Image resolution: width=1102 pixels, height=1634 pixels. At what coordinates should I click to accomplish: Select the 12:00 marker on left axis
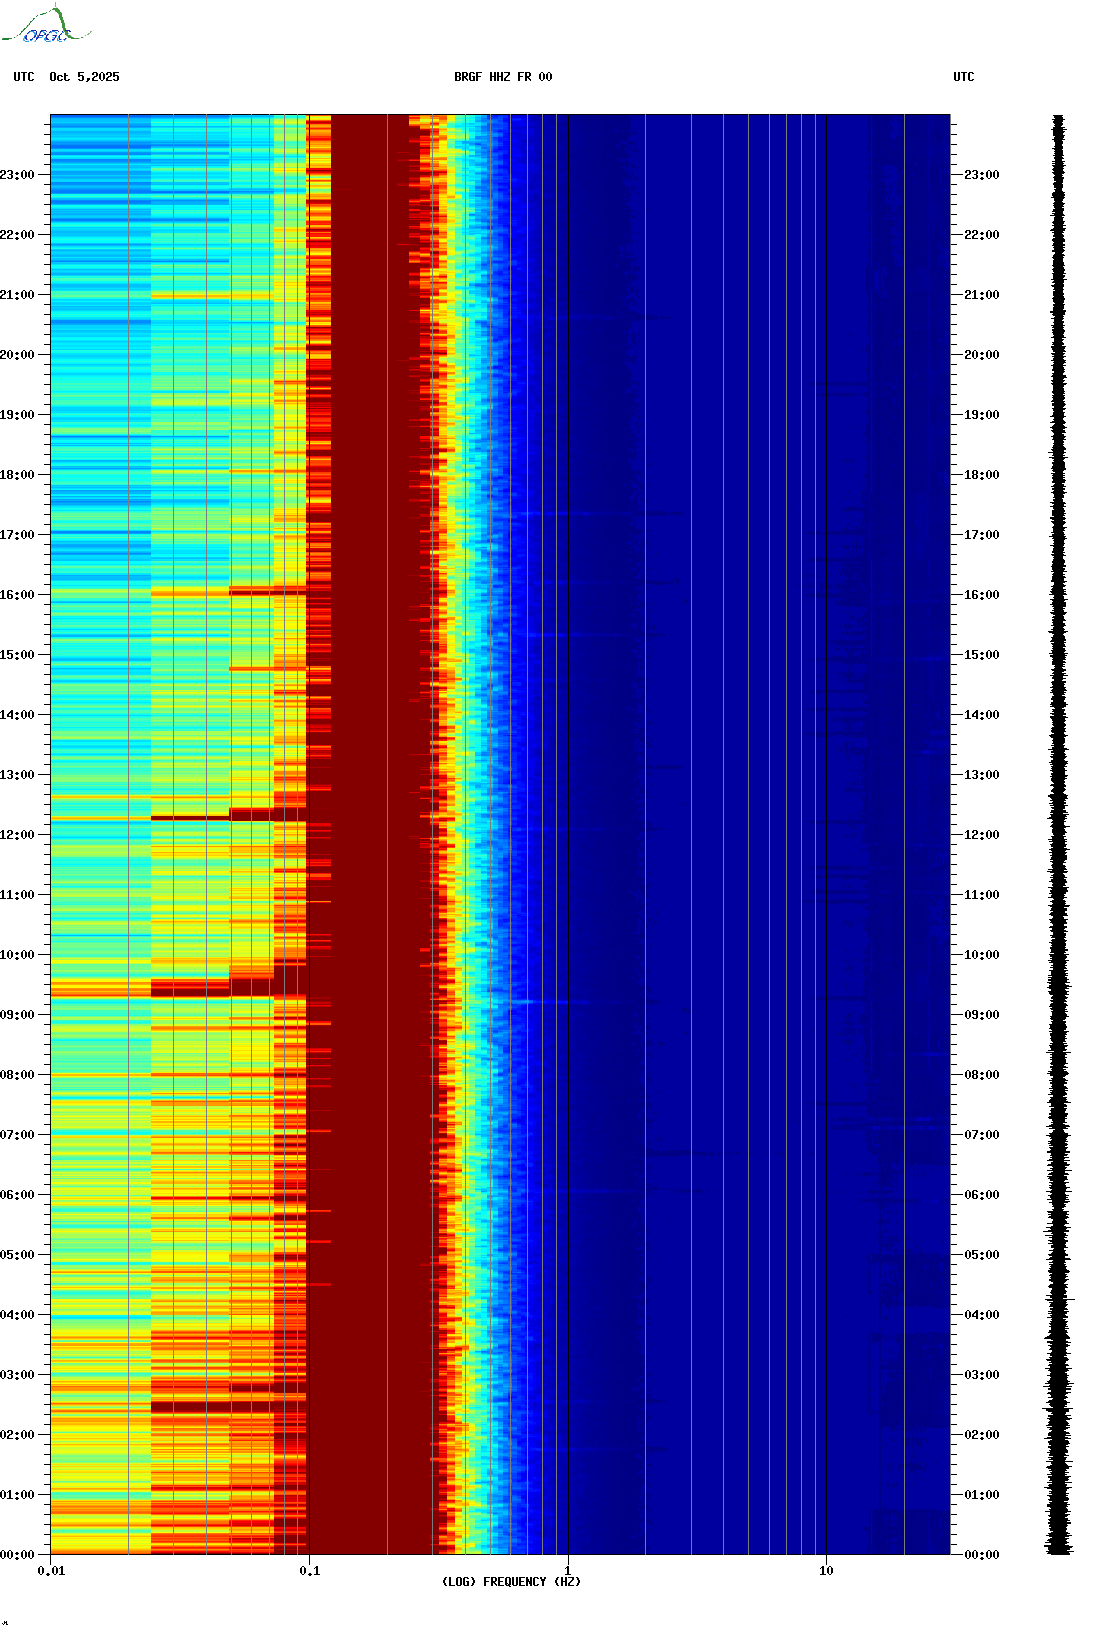click(17, 835)
